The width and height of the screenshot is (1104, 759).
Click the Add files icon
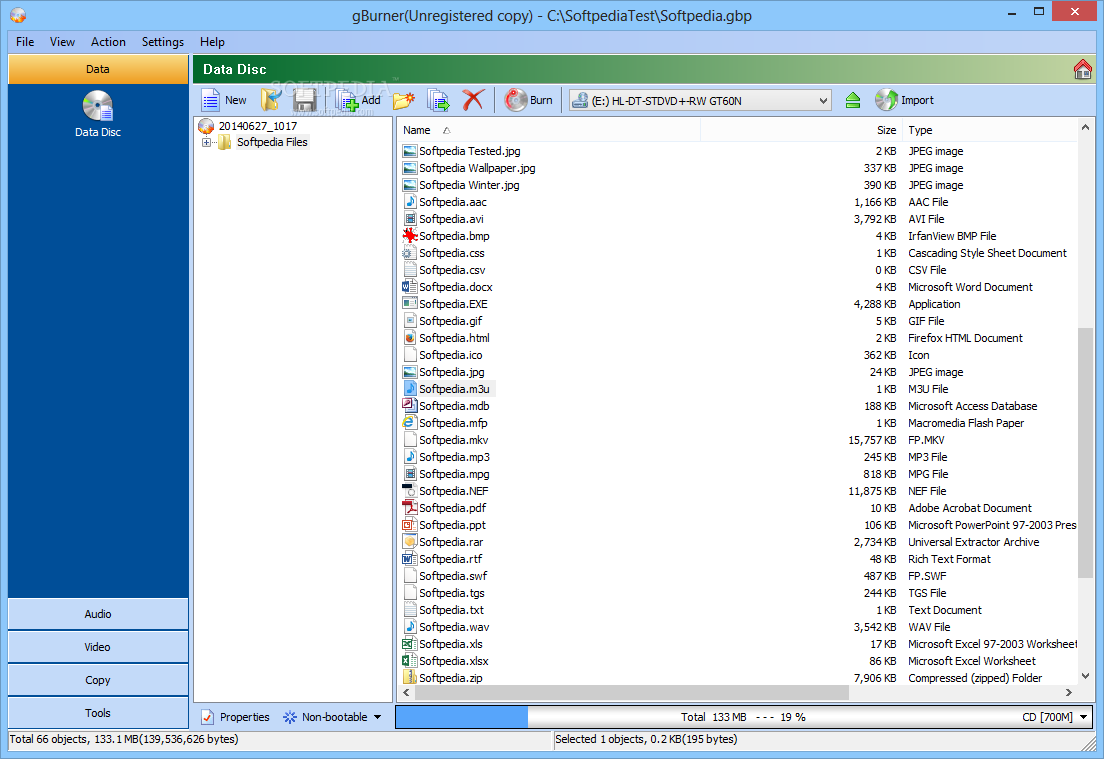347,101
